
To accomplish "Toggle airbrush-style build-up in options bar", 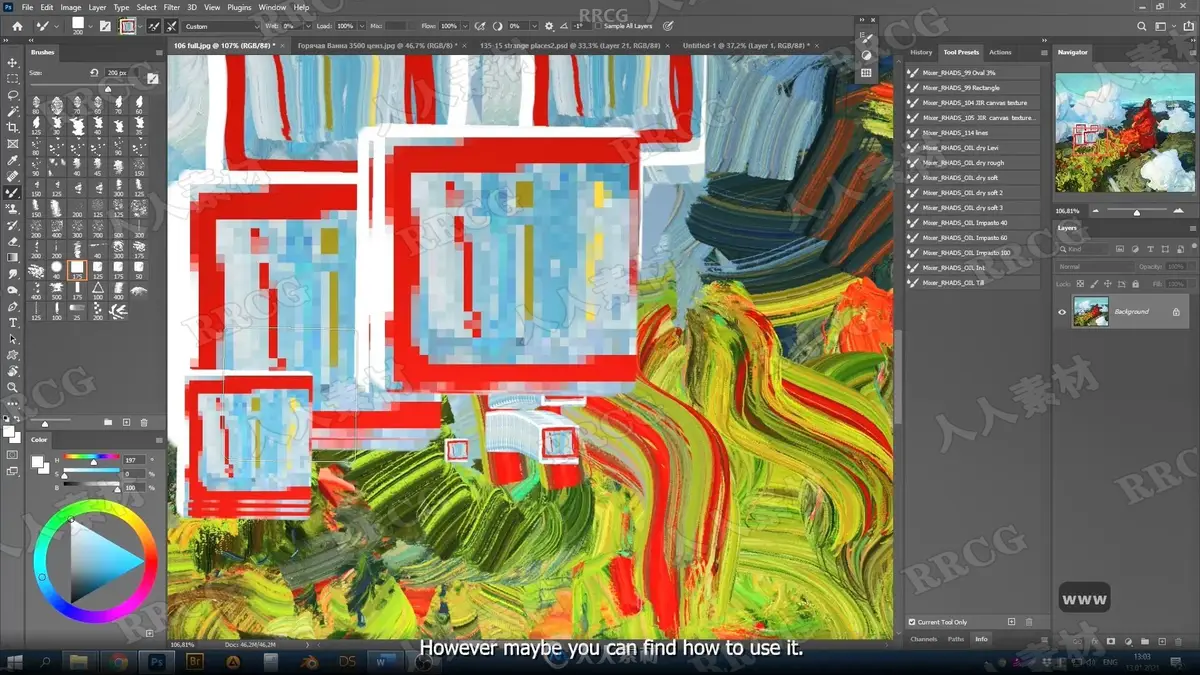I will (481, 26).
